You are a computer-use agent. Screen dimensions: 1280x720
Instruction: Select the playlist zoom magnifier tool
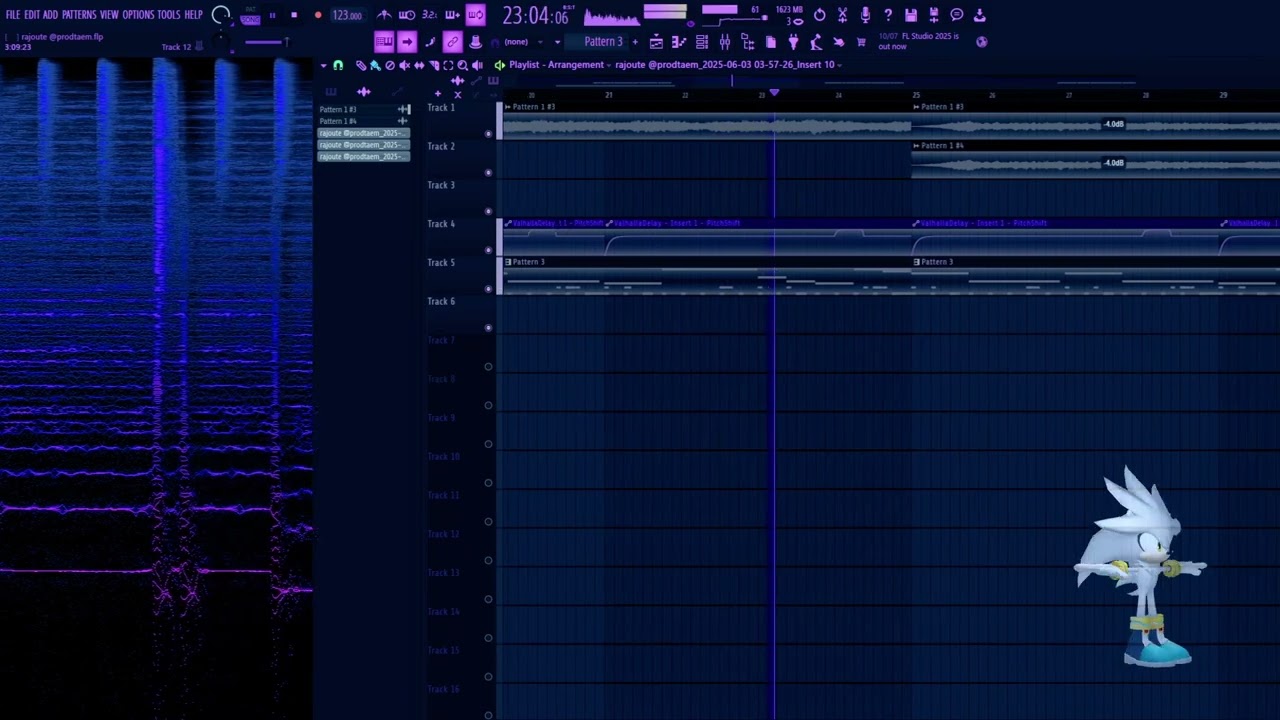click(462, 65)
